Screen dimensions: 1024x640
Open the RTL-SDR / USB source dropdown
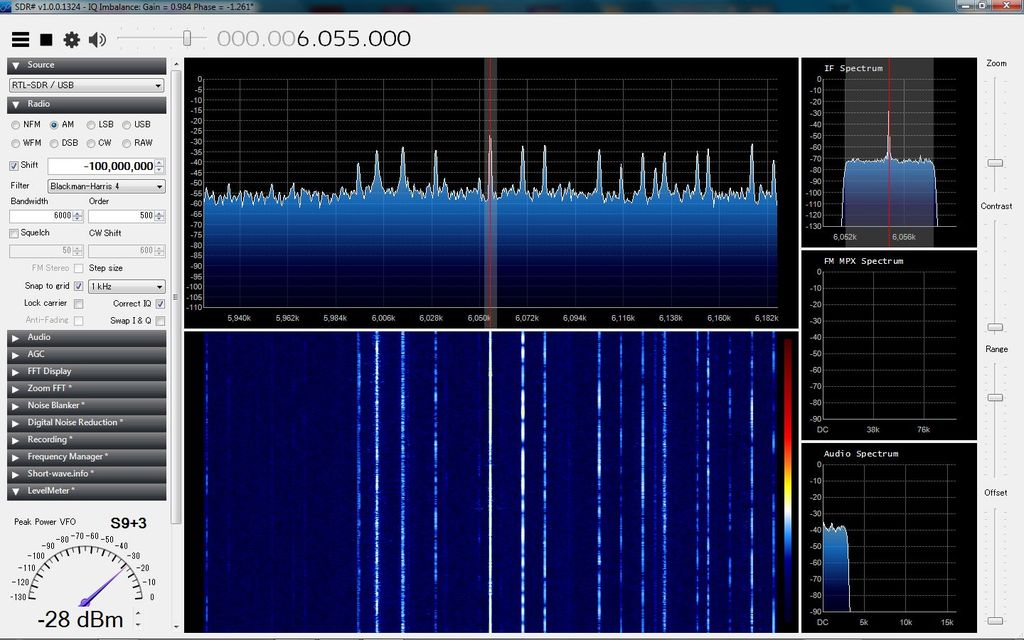click(x=86, y=85)
